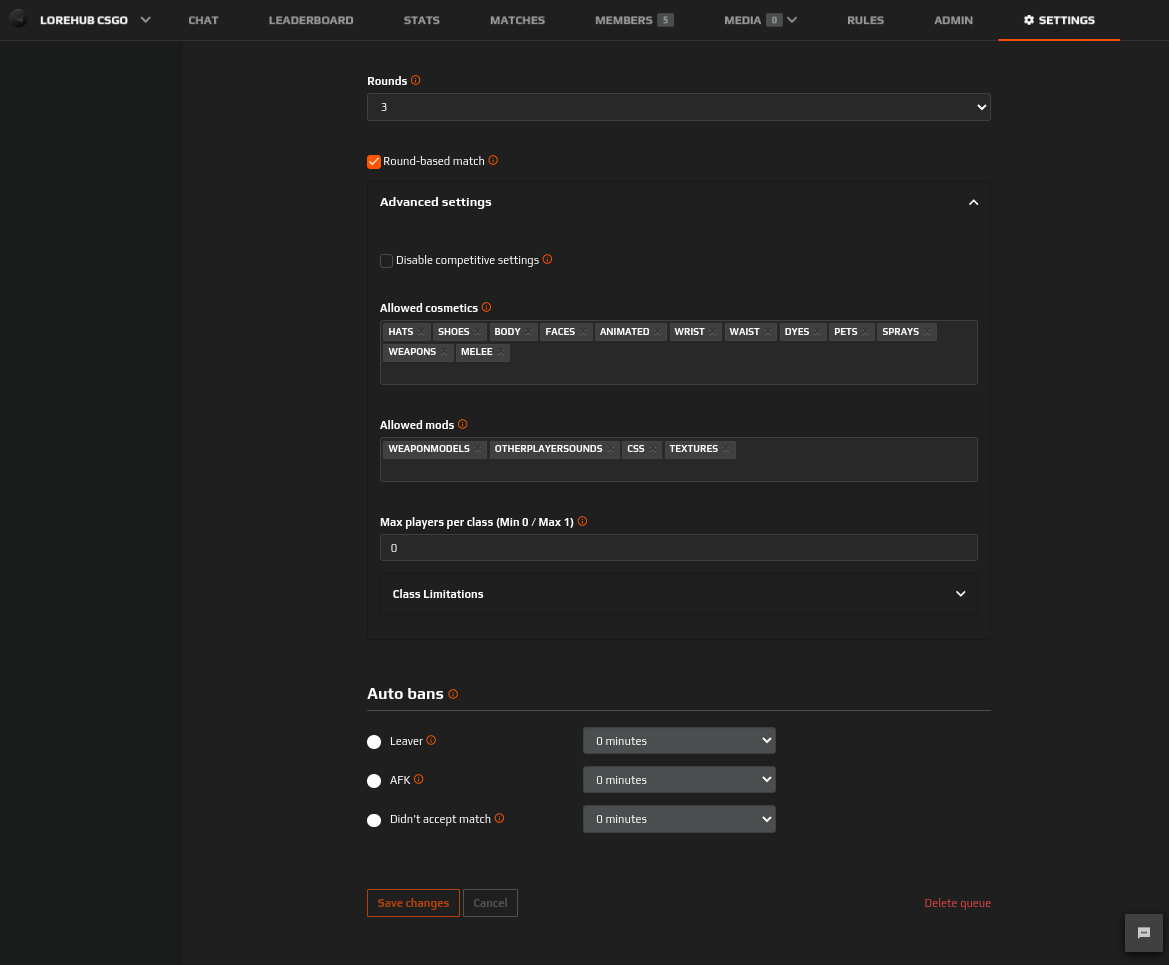Screen dimensions: 1169x965
Task: Click the Save changes button
Action: pos(413,902)
